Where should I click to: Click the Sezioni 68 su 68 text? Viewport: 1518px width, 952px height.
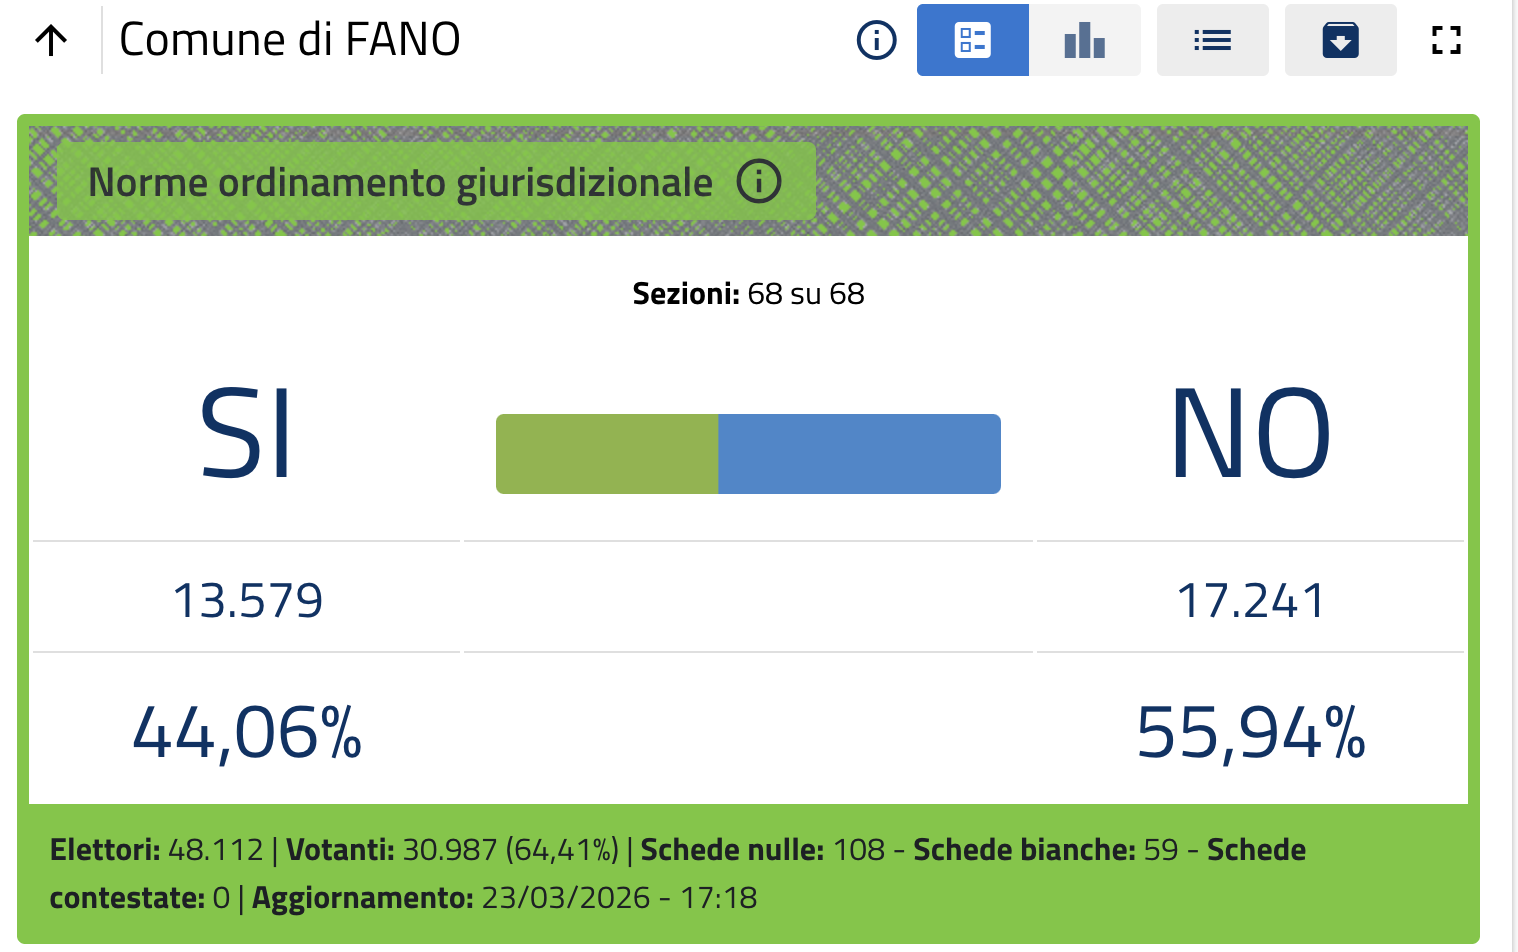[748, 294]
